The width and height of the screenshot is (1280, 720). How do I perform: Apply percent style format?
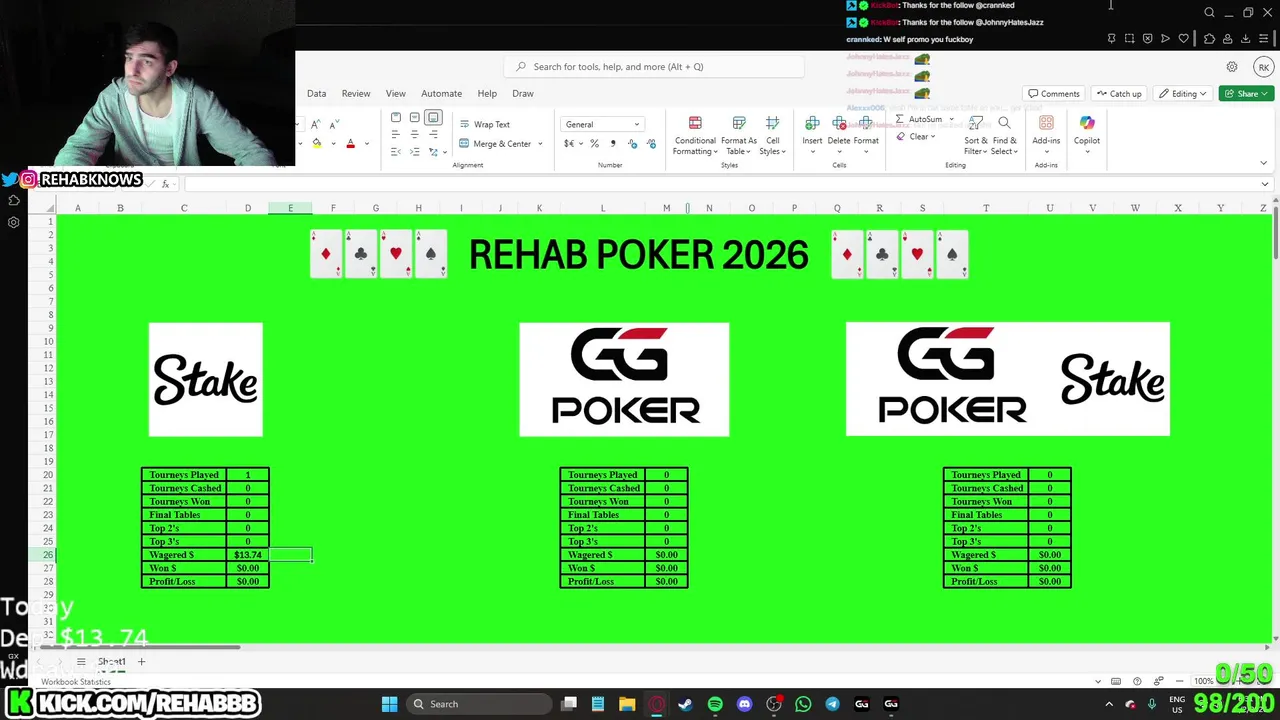tap(594, 144)
